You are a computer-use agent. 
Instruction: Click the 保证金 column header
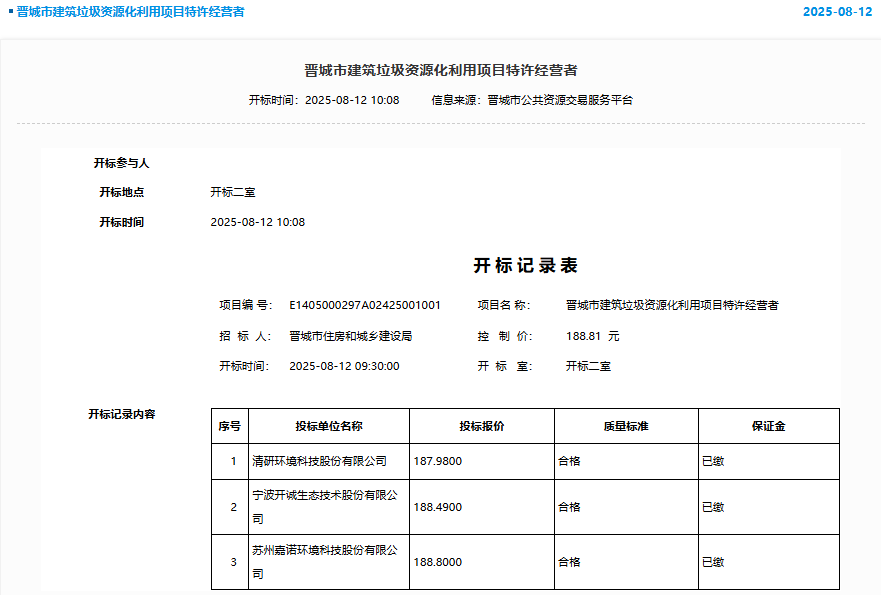pos(768,426)
